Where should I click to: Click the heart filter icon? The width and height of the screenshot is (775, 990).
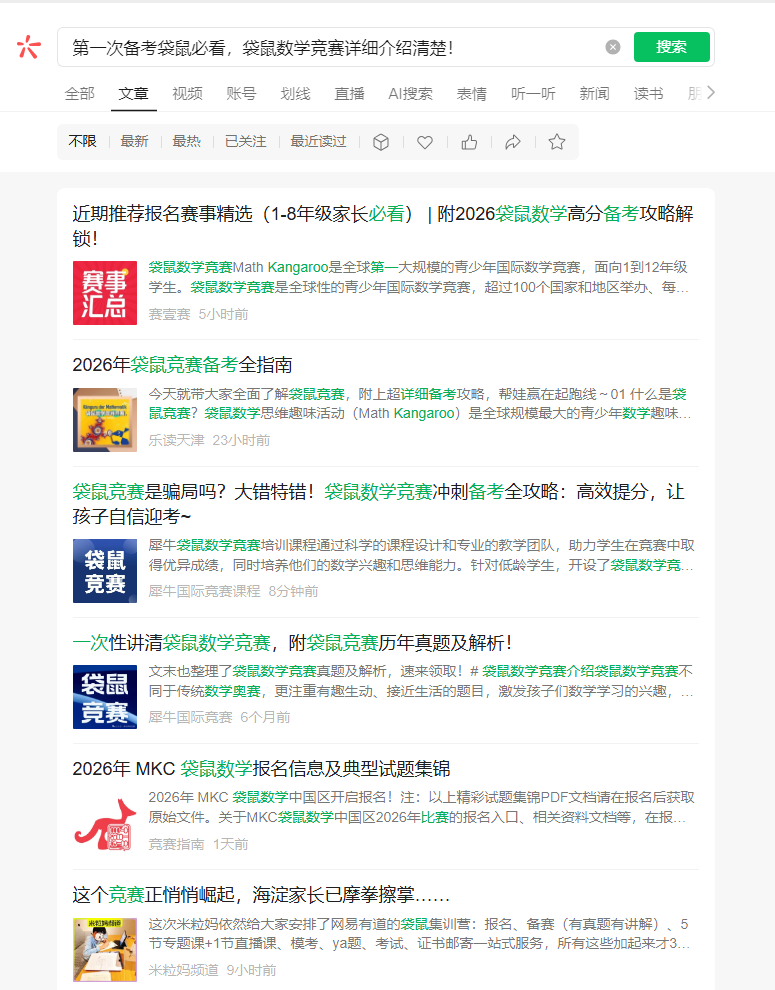click(x=425, y=142)
